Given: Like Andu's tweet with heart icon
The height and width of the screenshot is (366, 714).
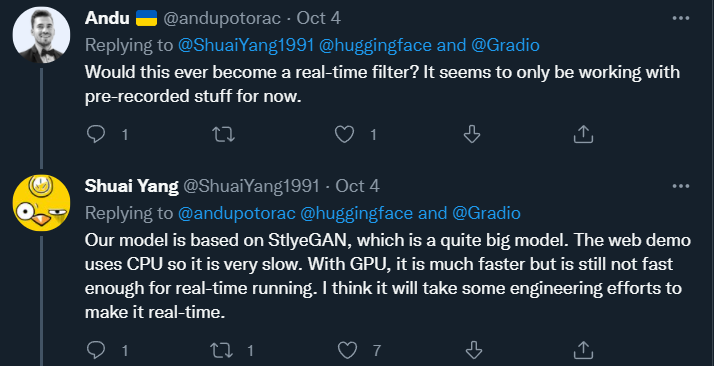Looking at the screenshot, I should tap(344, 134).
